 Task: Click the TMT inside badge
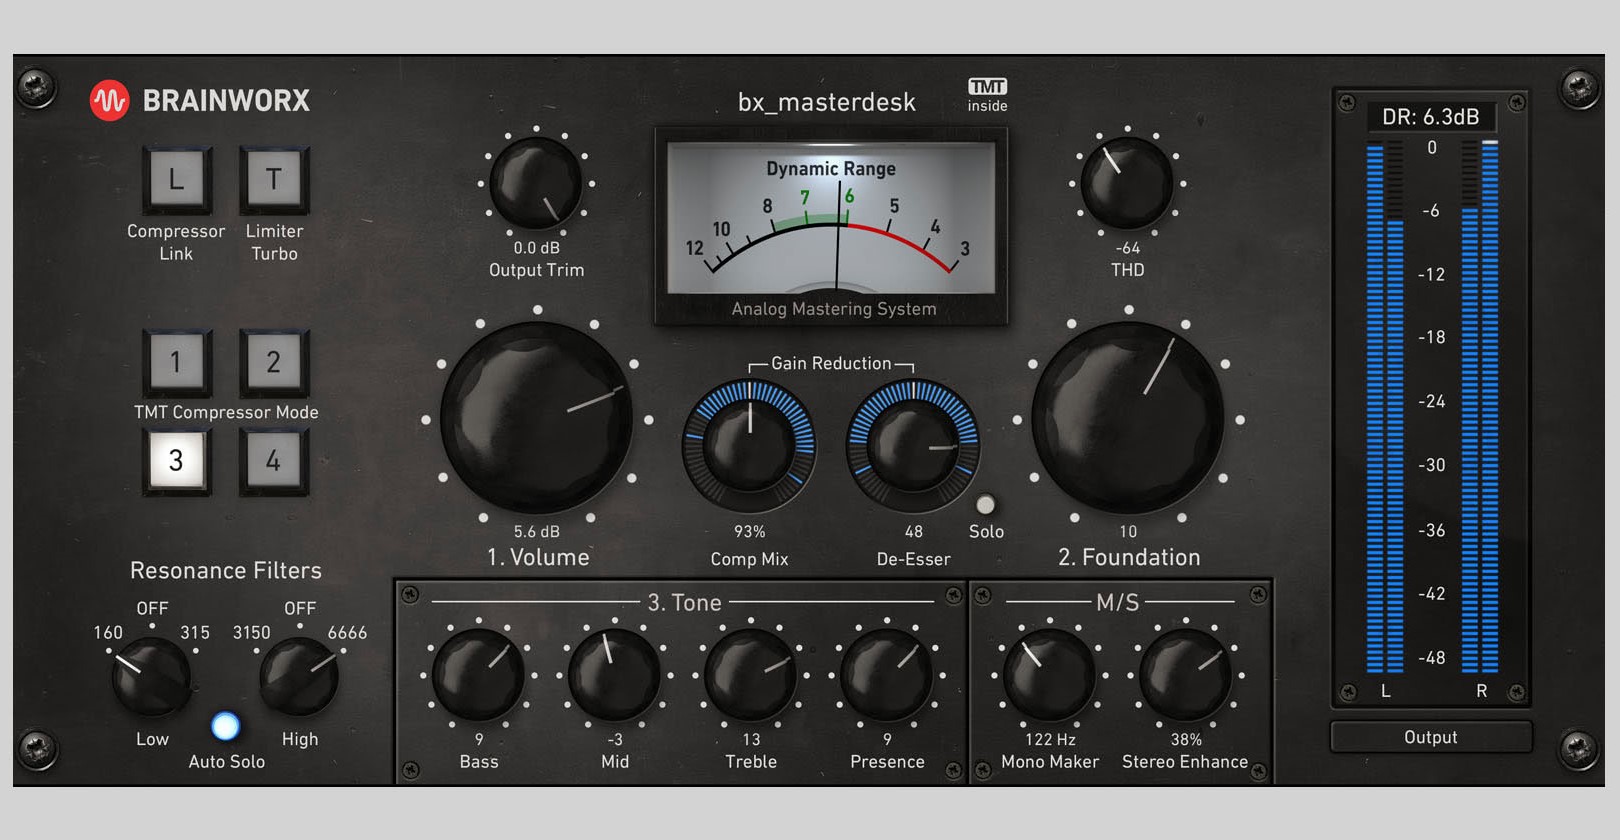(987, 95)
